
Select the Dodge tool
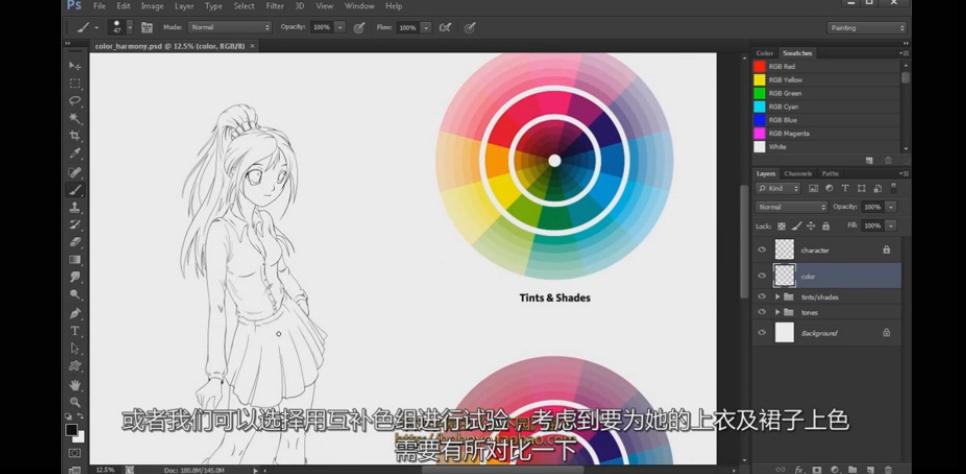point(75,295)
